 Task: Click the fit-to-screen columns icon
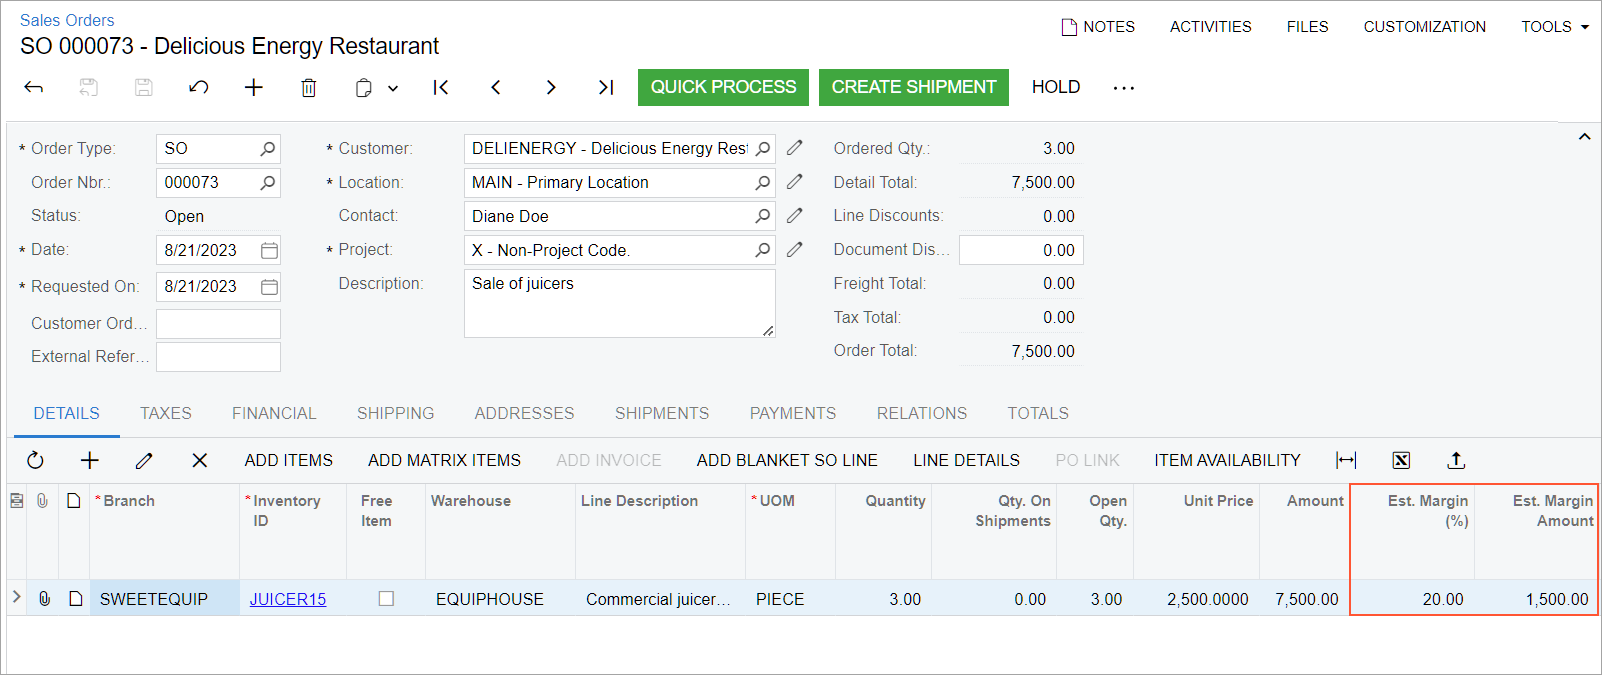tap(1346, 460)
